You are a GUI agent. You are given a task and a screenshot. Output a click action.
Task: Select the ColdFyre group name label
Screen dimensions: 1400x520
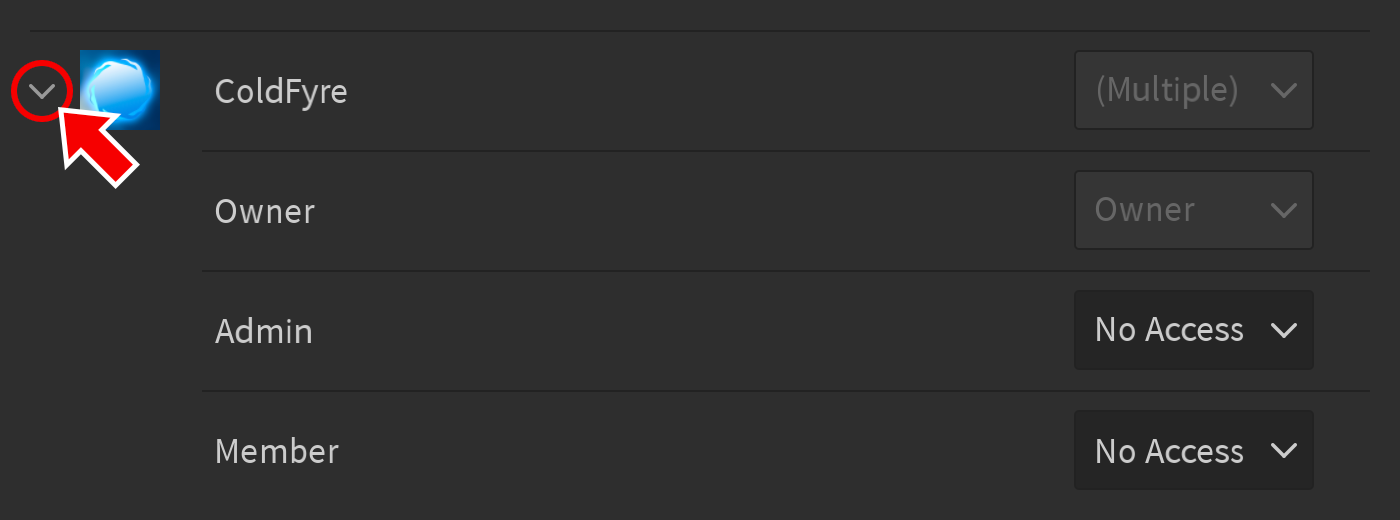click(281, 92)
